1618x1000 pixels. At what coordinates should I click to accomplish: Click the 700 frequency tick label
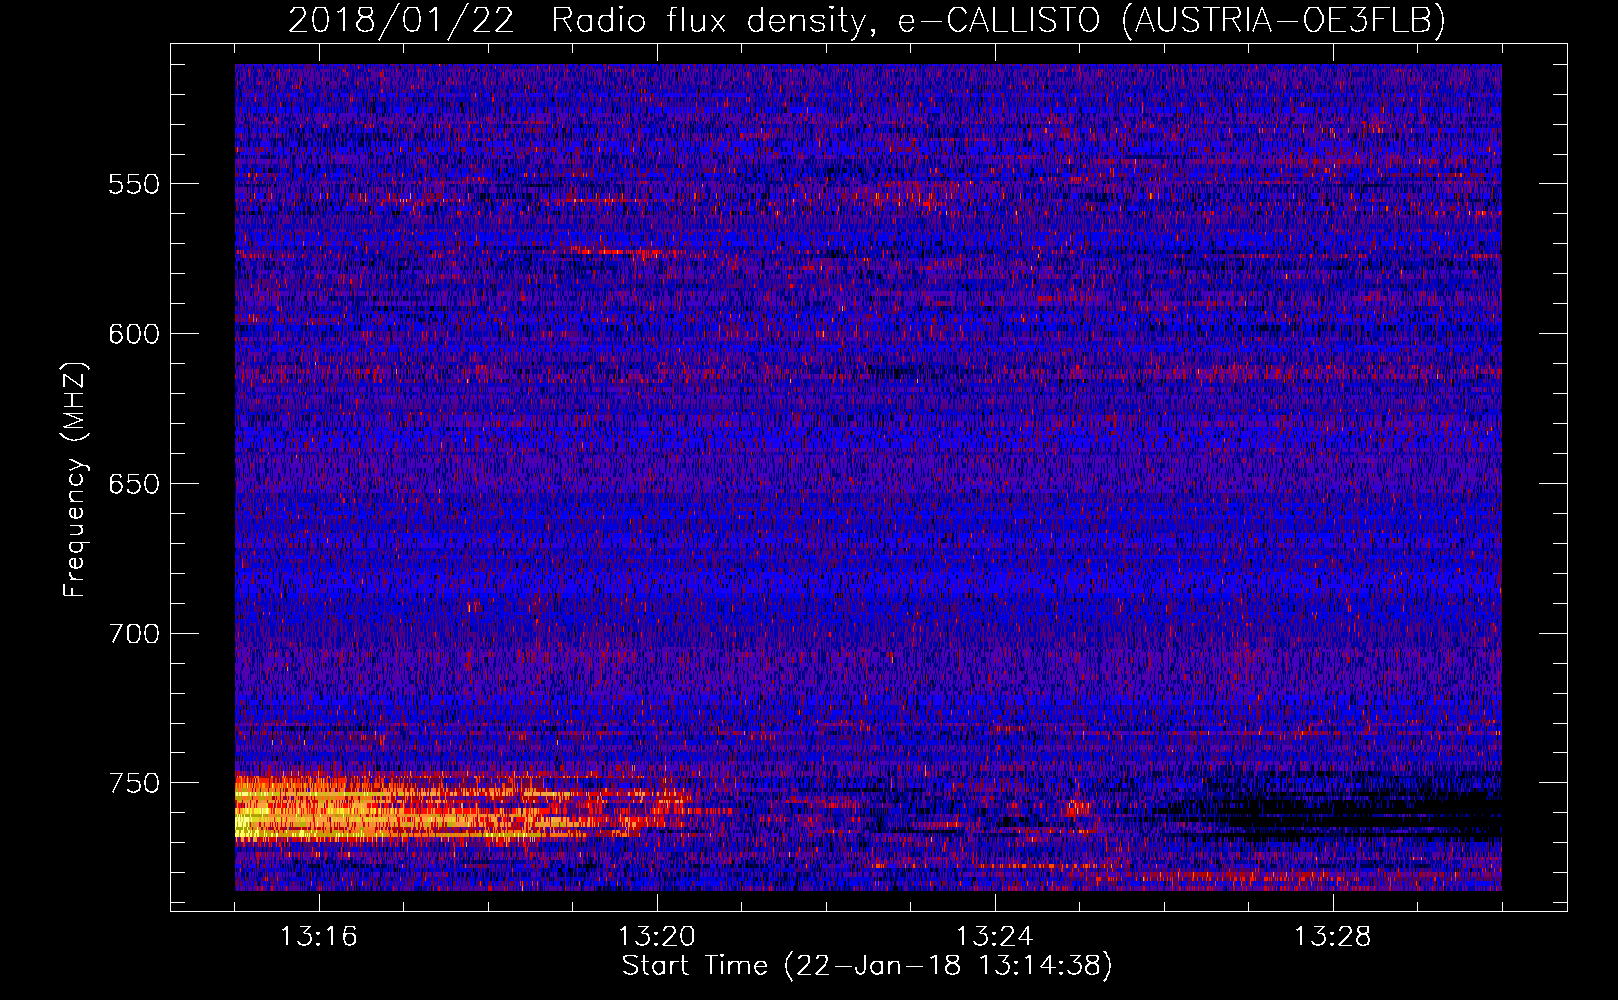tap(134, 634)
